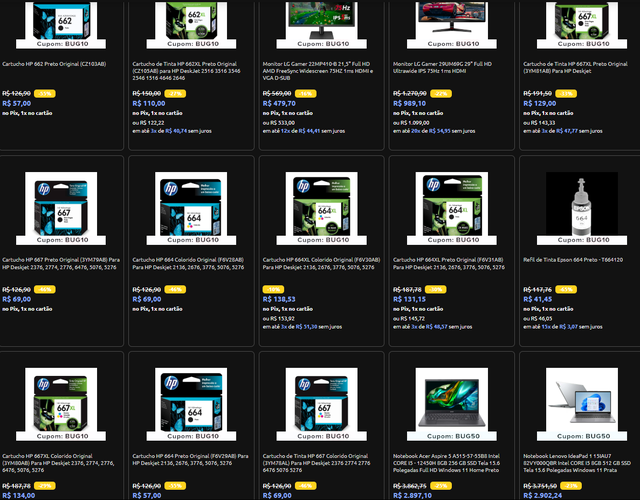Open the HP 662 Preto cartridge product image

click(61, 24)
